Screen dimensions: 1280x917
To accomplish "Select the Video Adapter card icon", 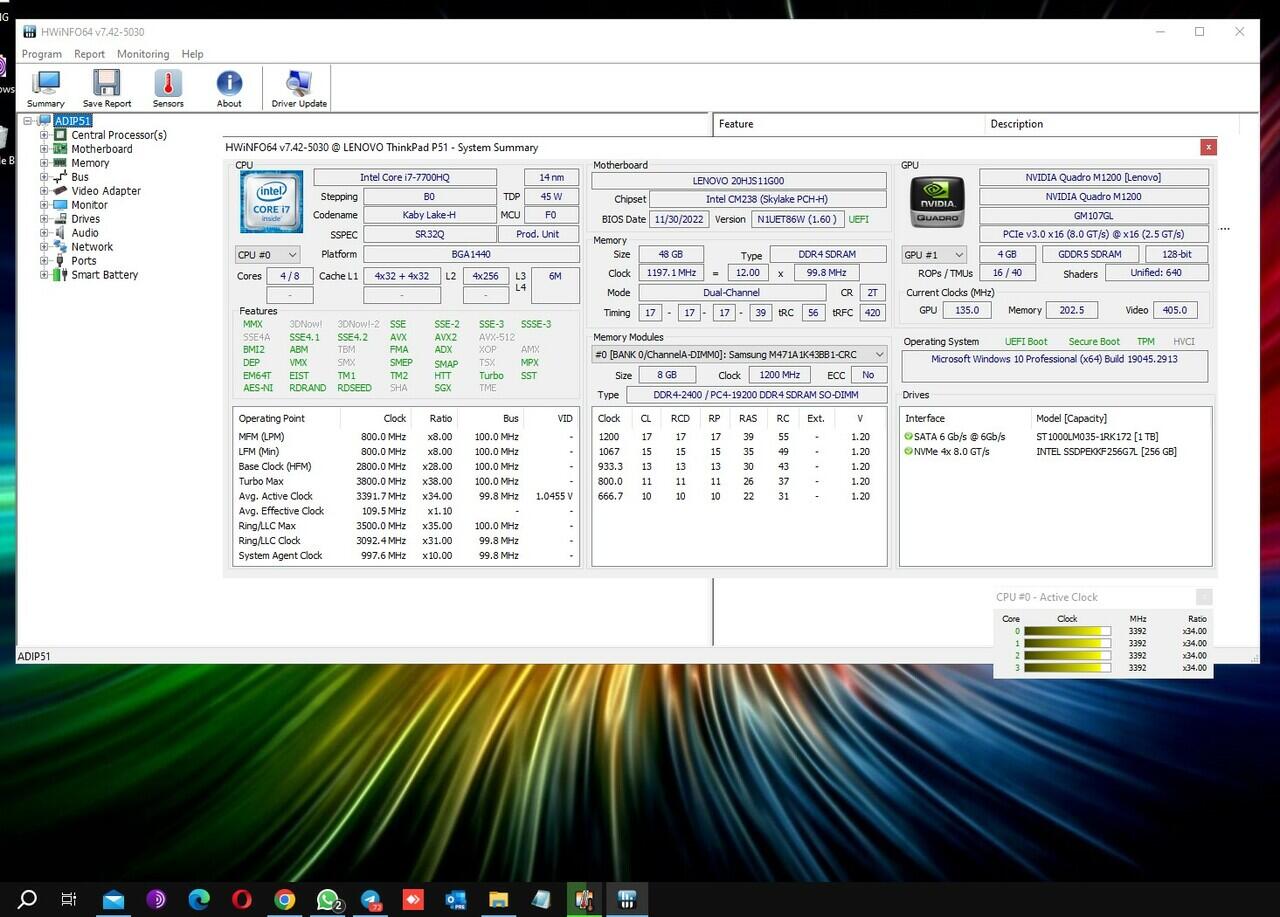I will tap(60, 191).
